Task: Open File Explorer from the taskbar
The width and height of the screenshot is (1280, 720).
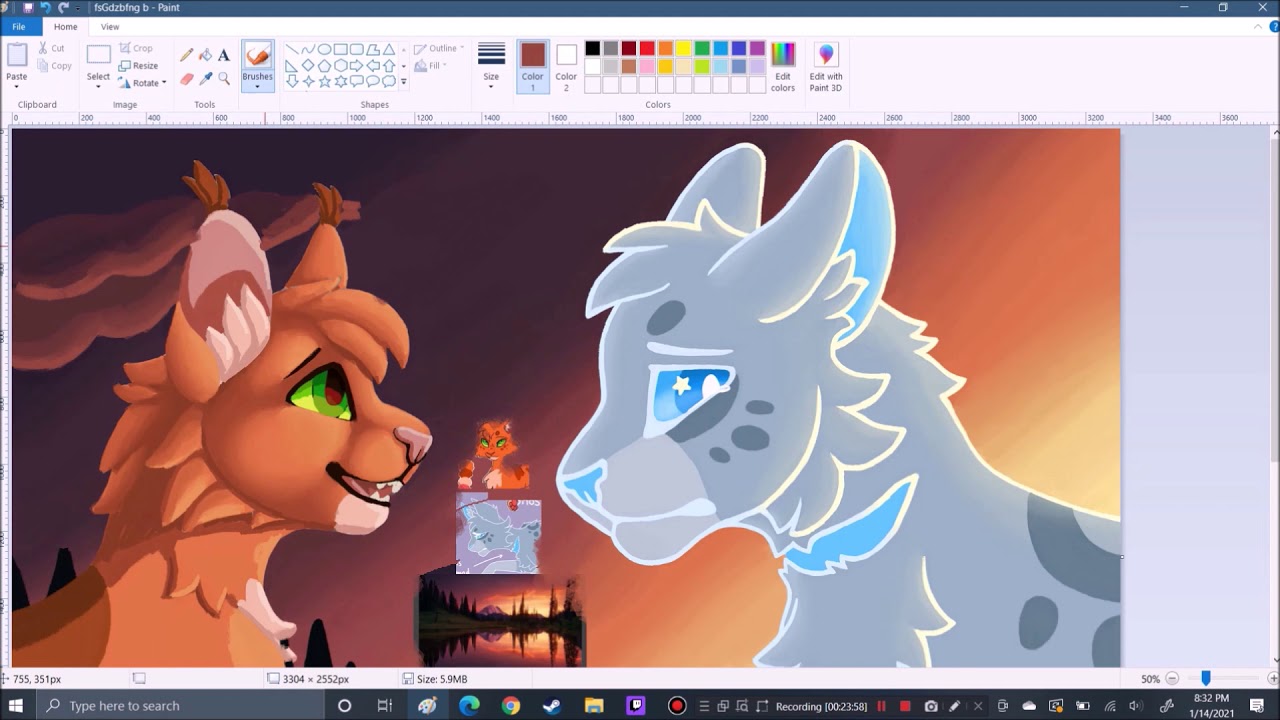Action: click(593, 706)
